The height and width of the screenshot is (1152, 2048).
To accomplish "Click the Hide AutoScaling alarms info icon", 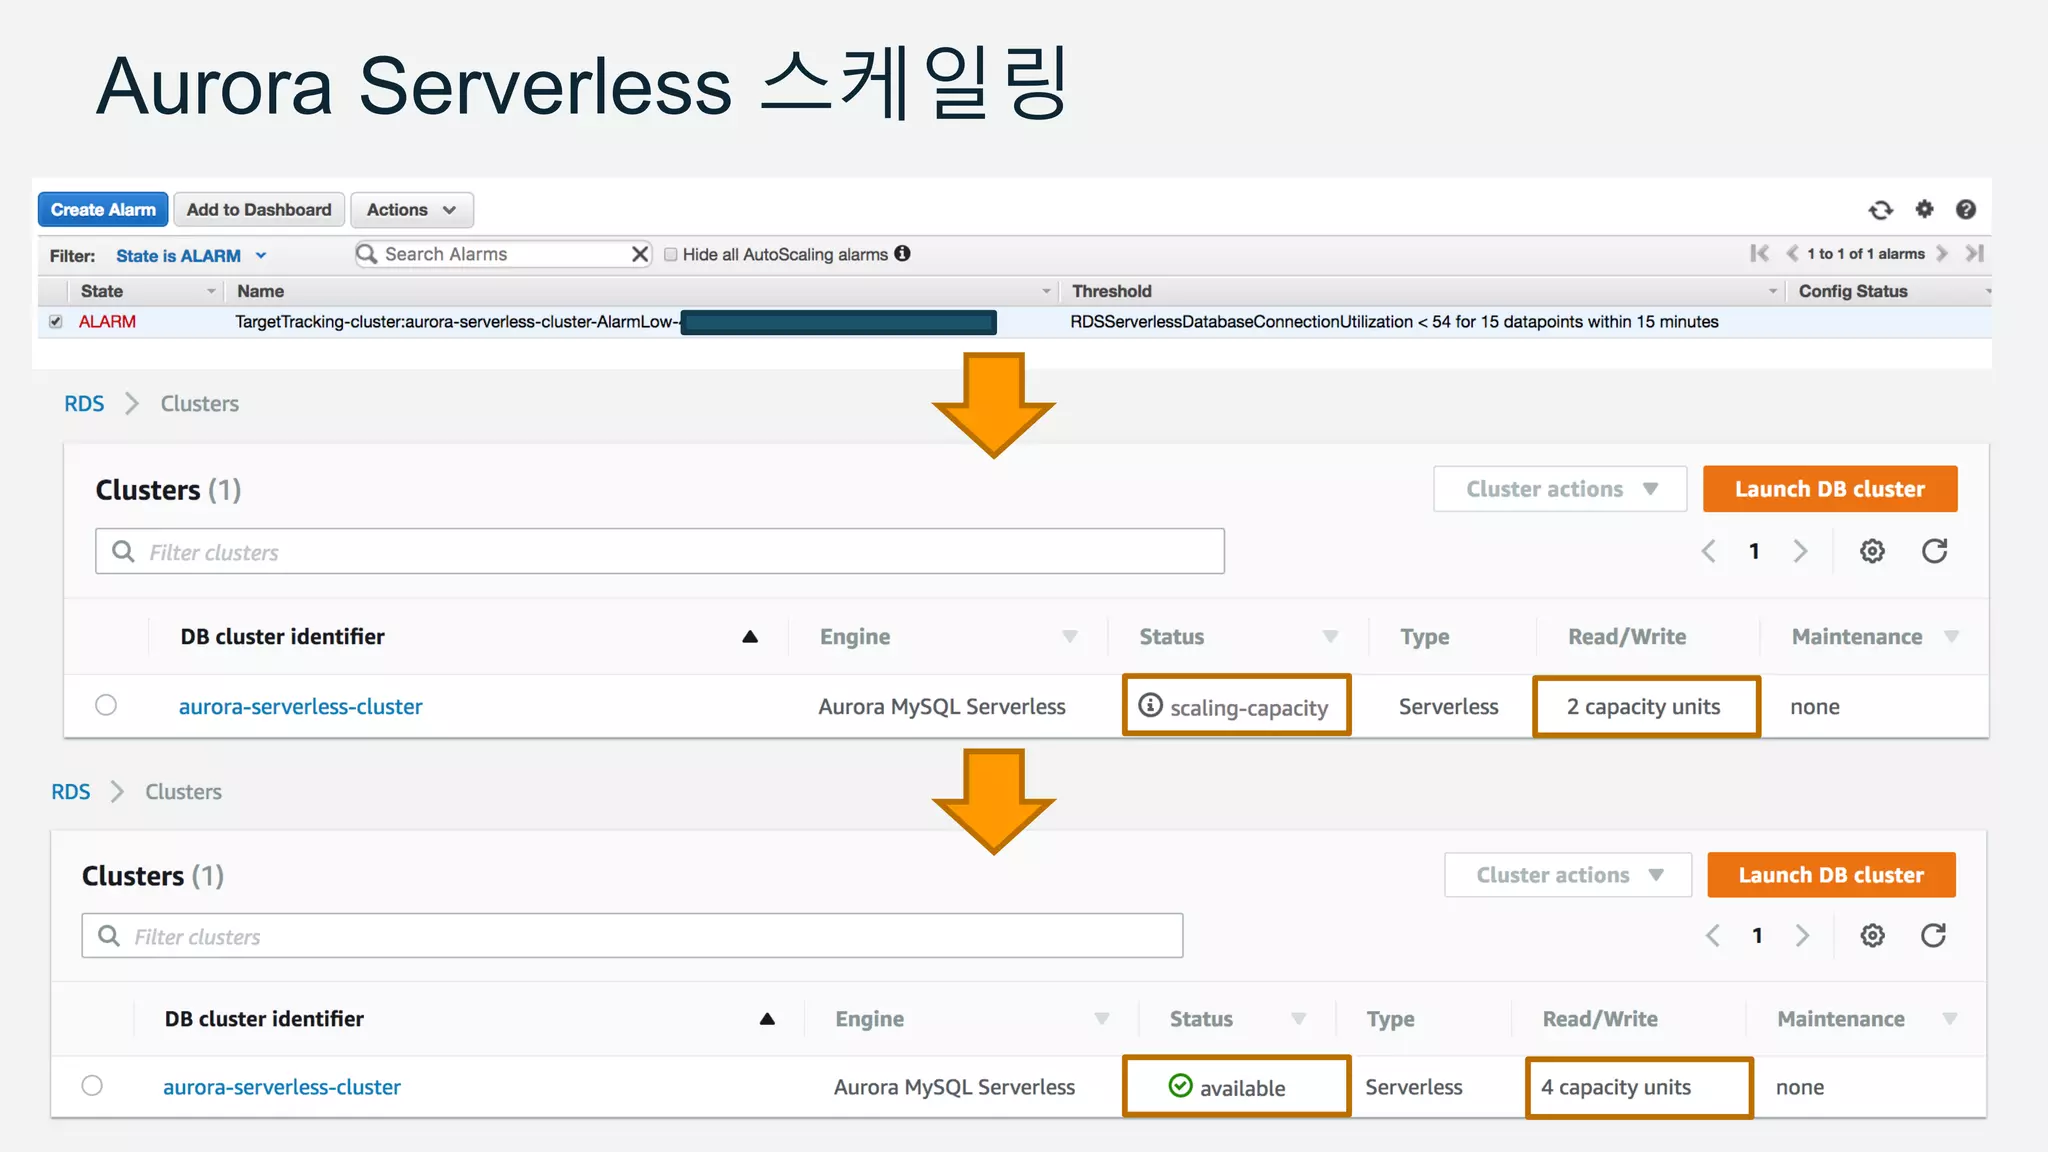I will pos(902,254).
